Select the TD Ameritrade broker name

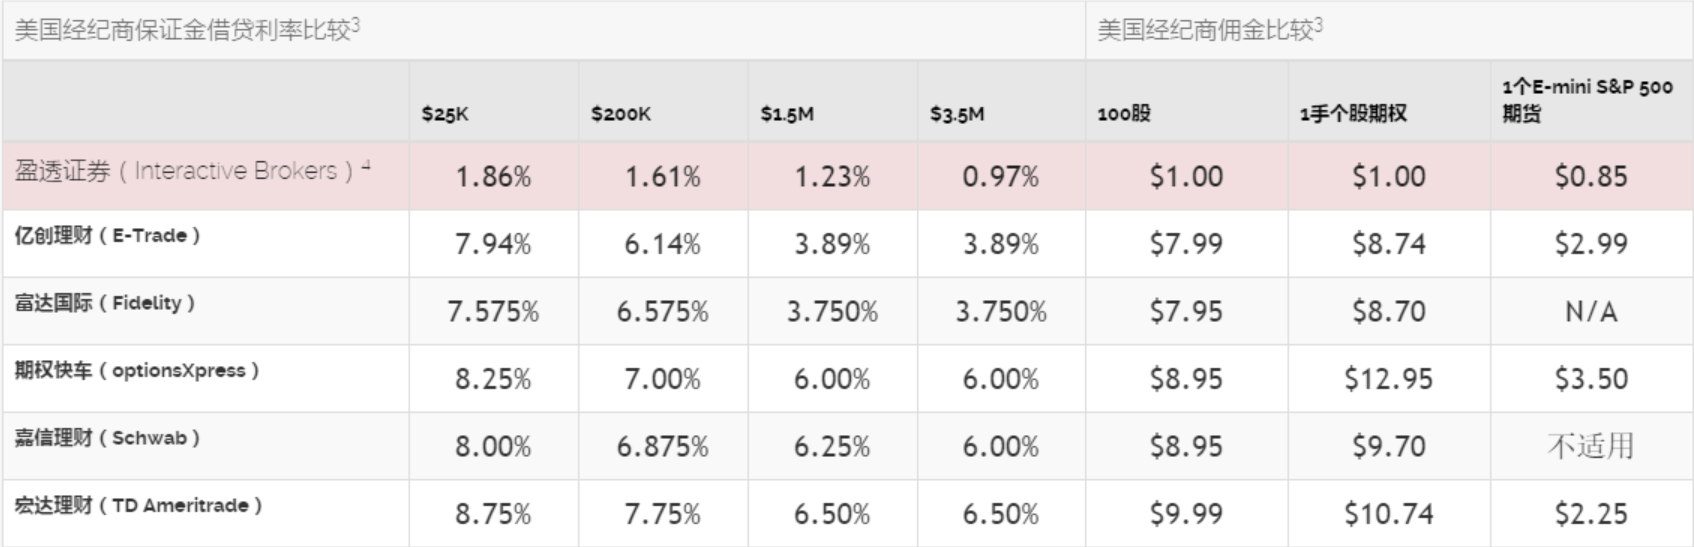coord(138,506)
